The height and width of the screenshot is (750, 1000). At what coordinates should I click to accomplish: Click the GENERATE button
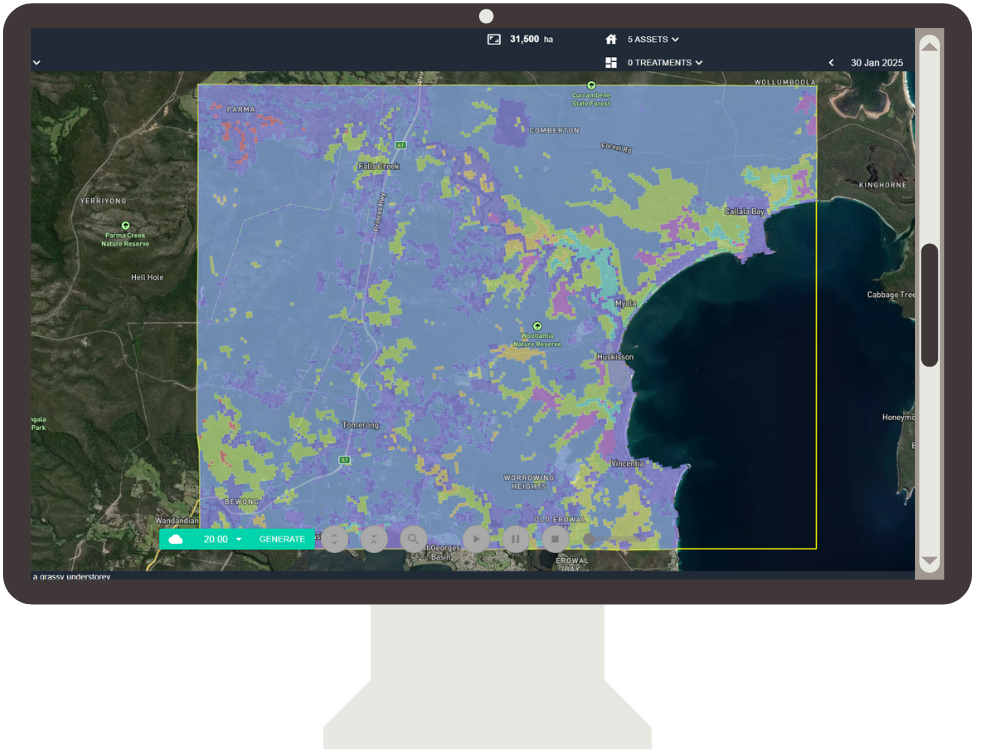(282, 540)
